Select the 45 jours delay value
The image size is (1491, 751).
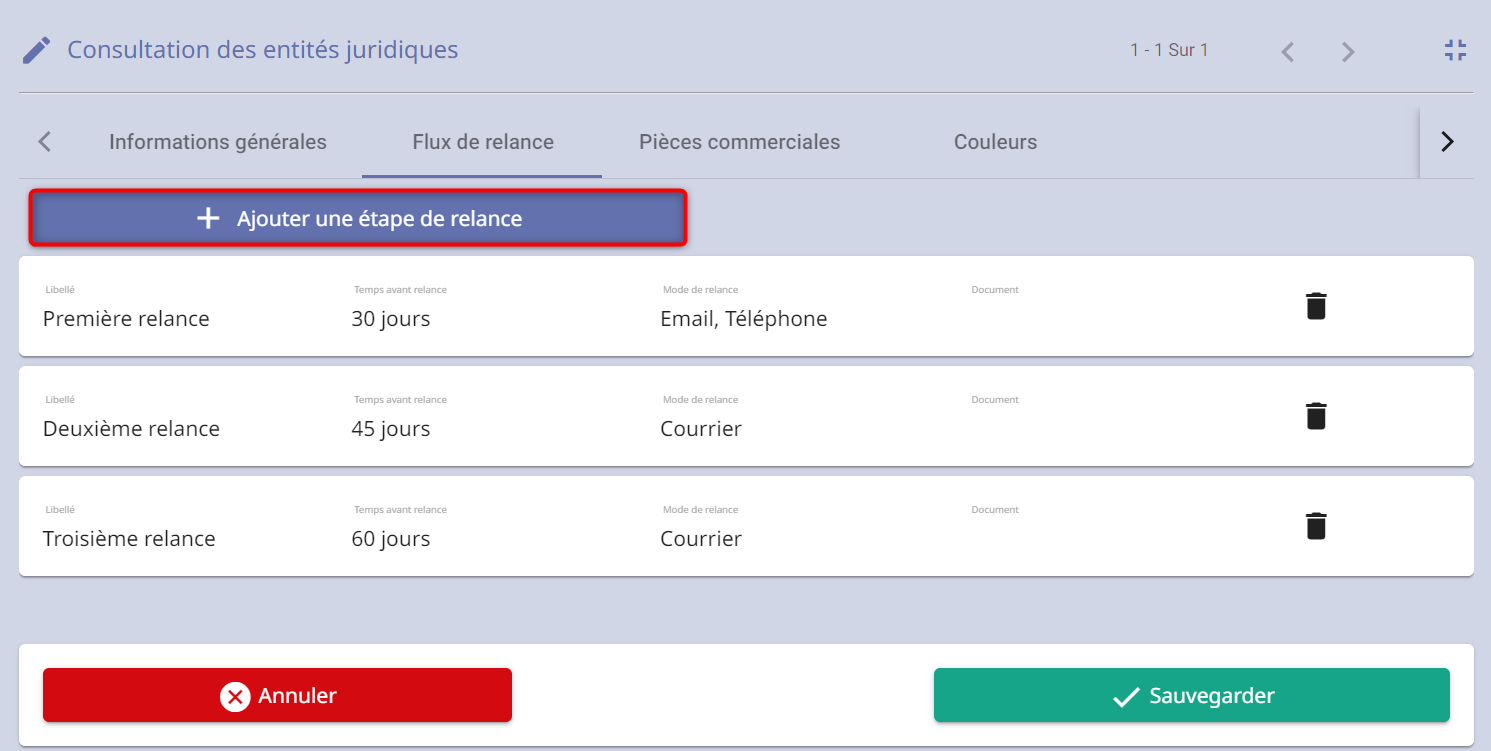point(391,429)
